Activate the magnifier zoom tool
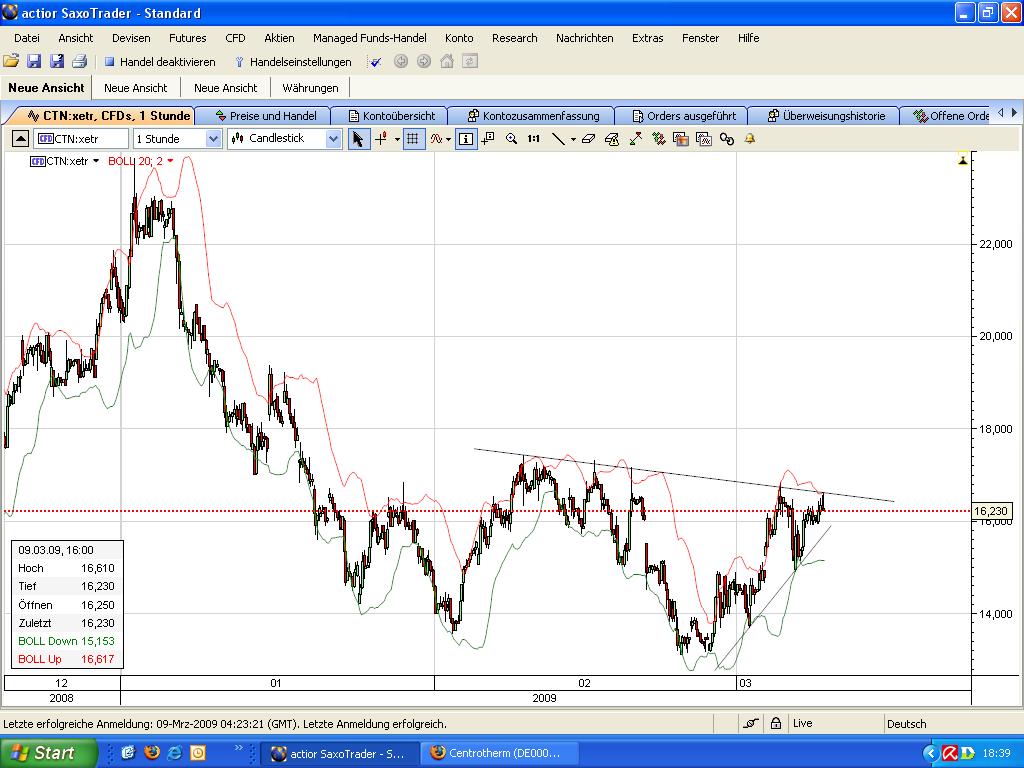The image size is (1024, 768). tap(512, 138)
